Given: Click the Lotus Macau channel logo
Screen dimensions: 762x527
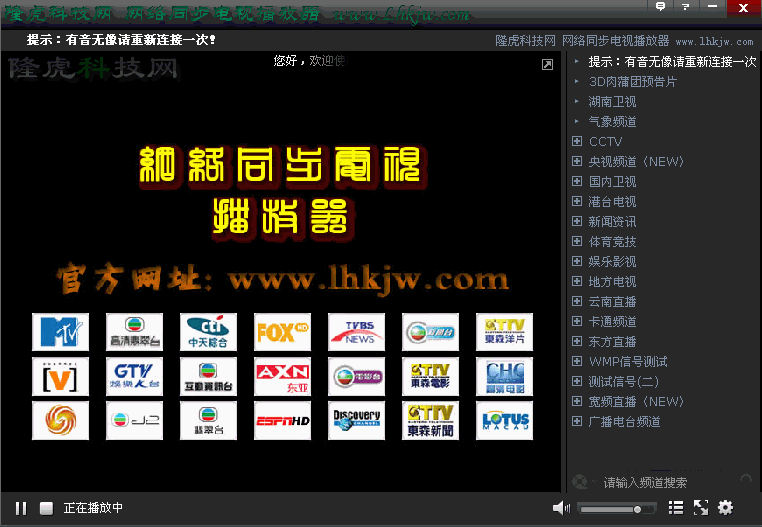Looking at the screenshot, I should click(504, 421).
